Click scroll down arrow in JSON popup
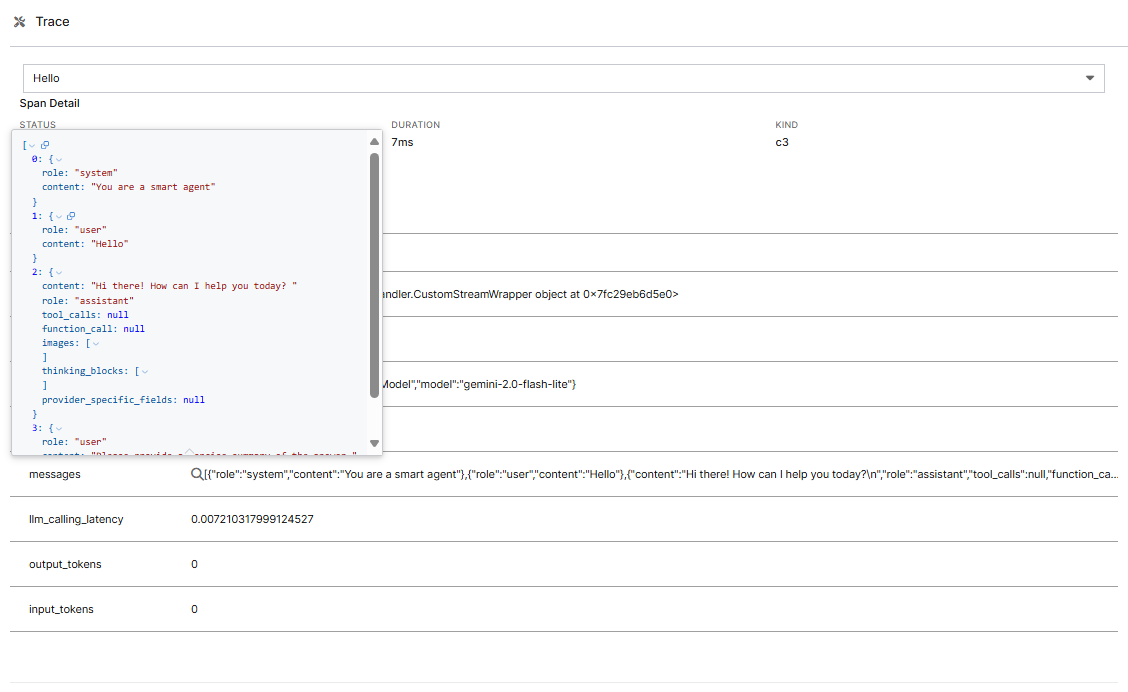Screen dimensions: 1128x692 point(374,443)
